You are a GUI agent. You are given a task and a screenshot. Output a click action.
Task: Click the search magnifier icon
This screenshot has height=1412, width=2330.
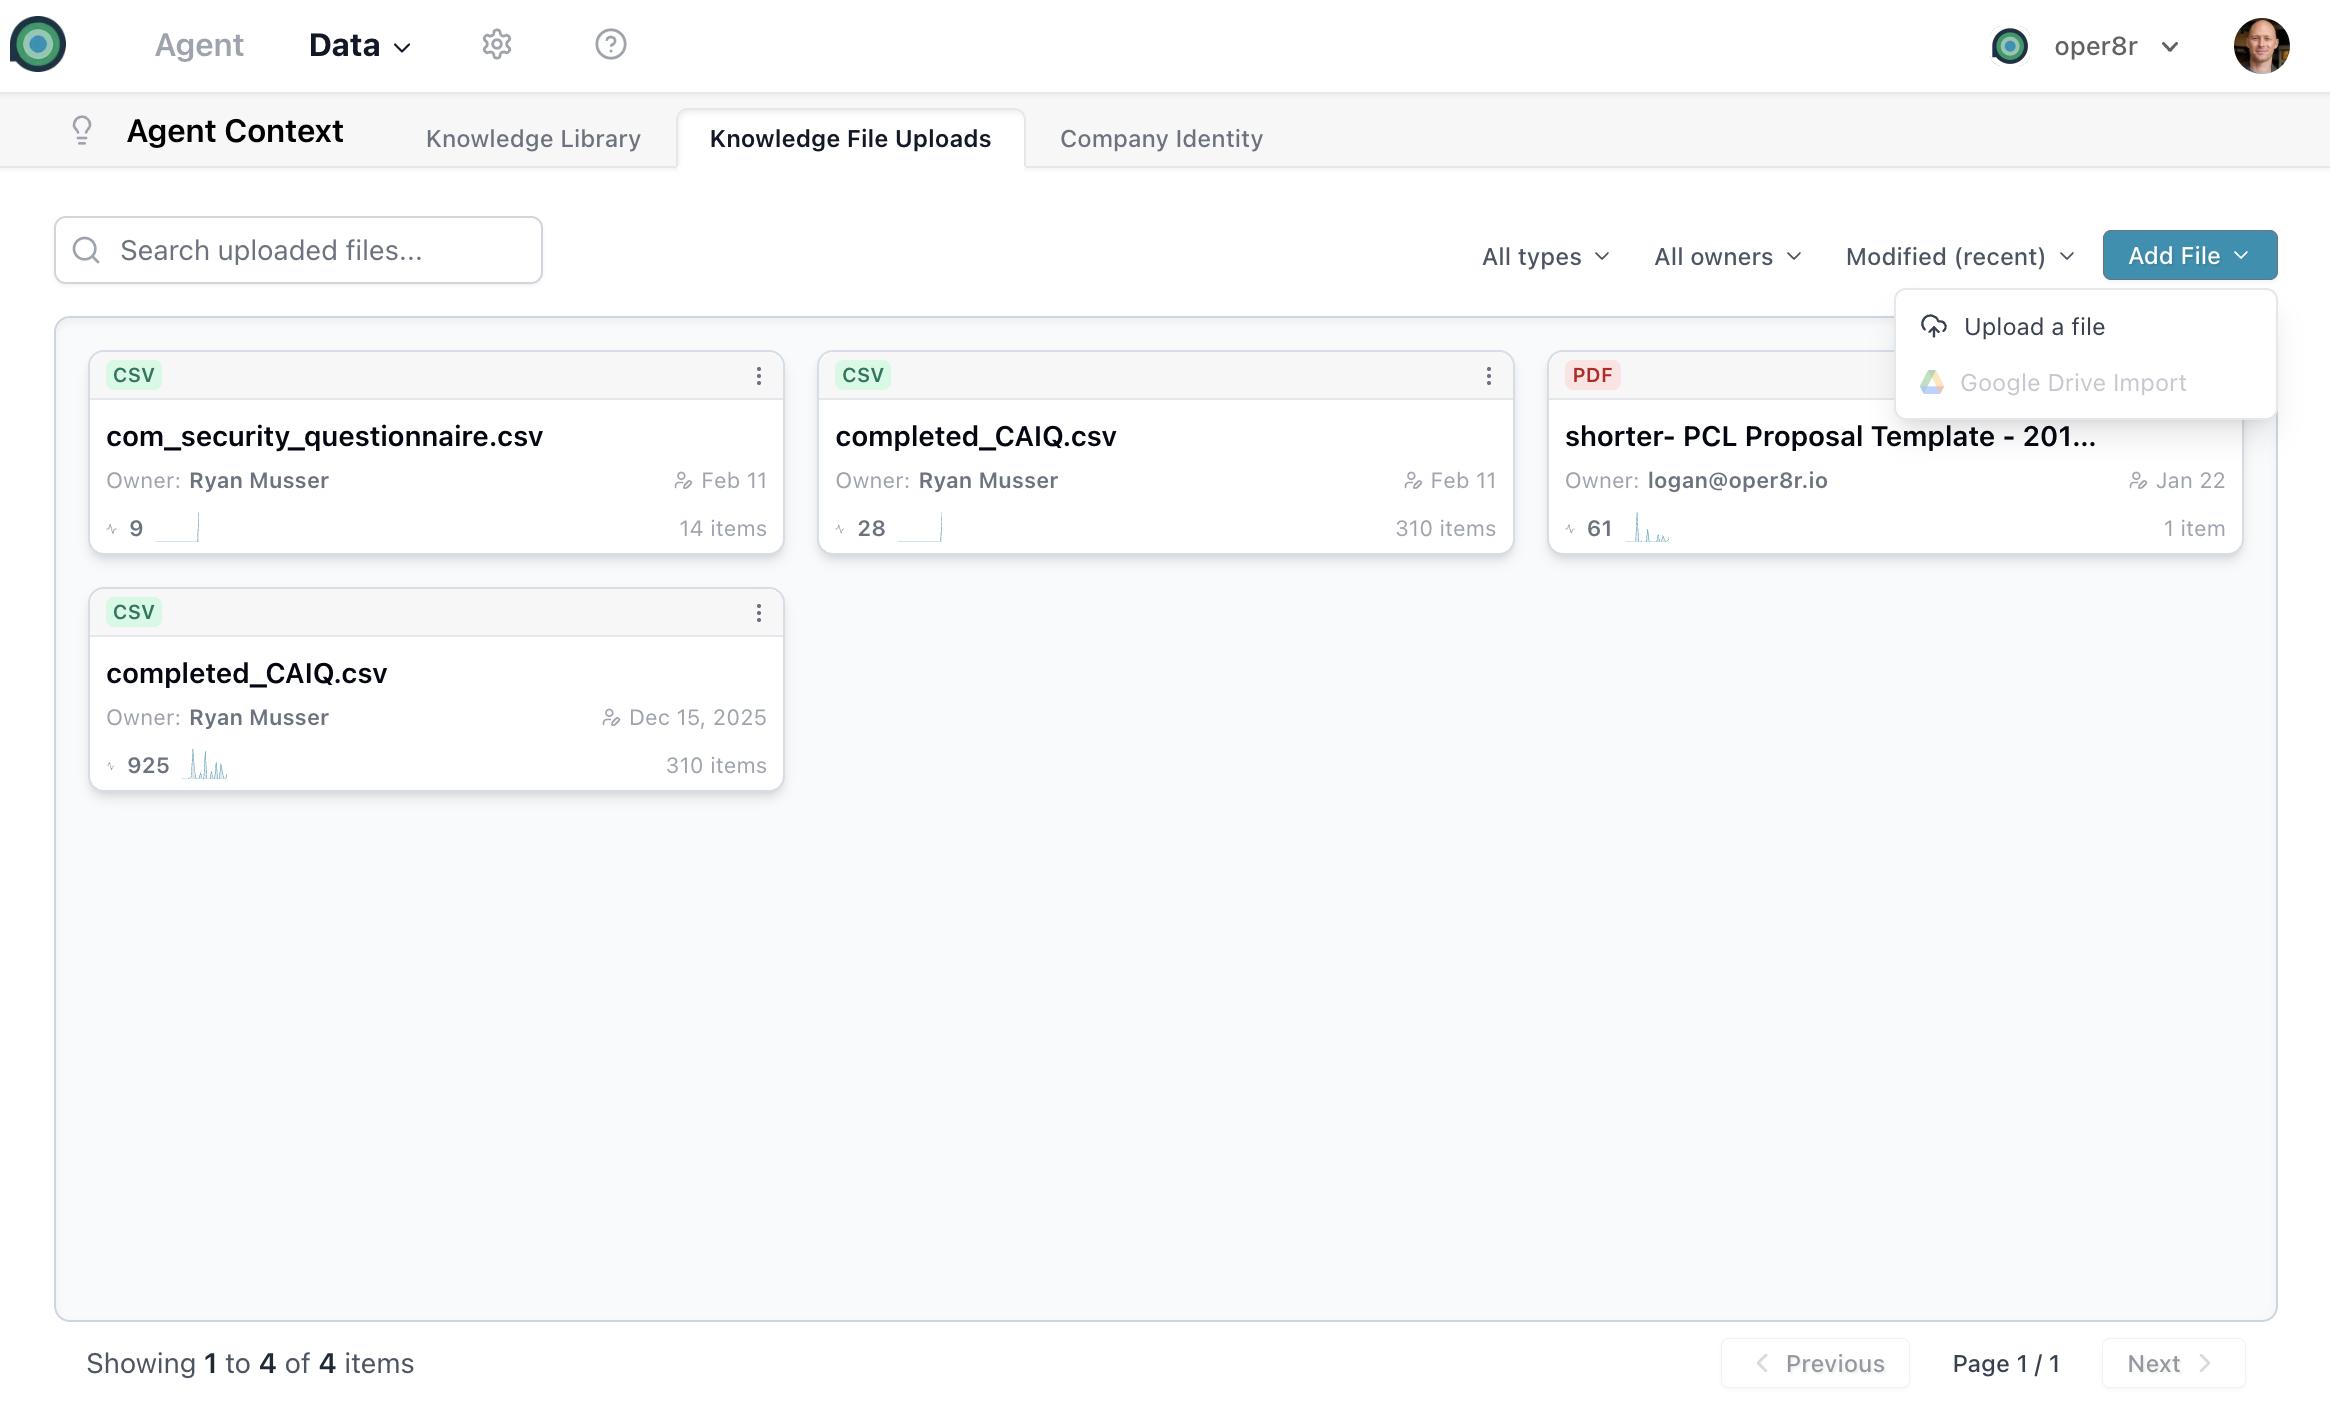86,250
